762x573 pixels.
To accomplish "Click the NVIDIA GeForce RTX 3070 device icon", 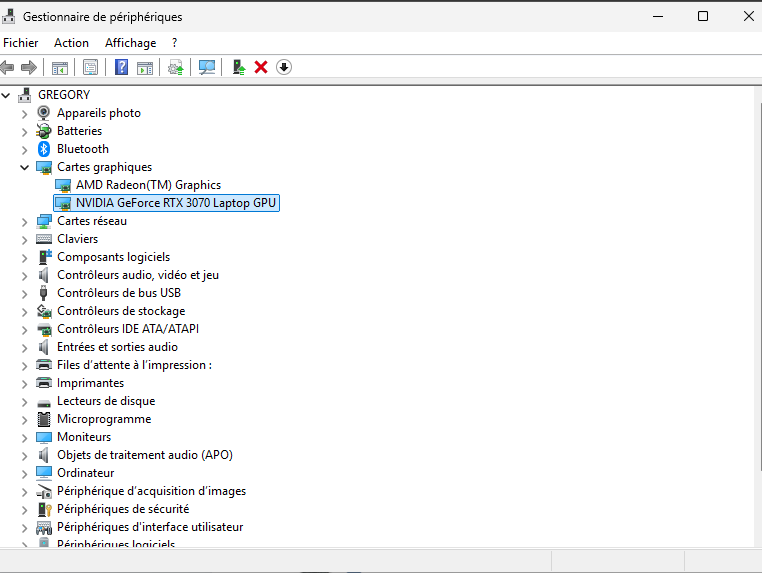I will (x=63, y=203).
